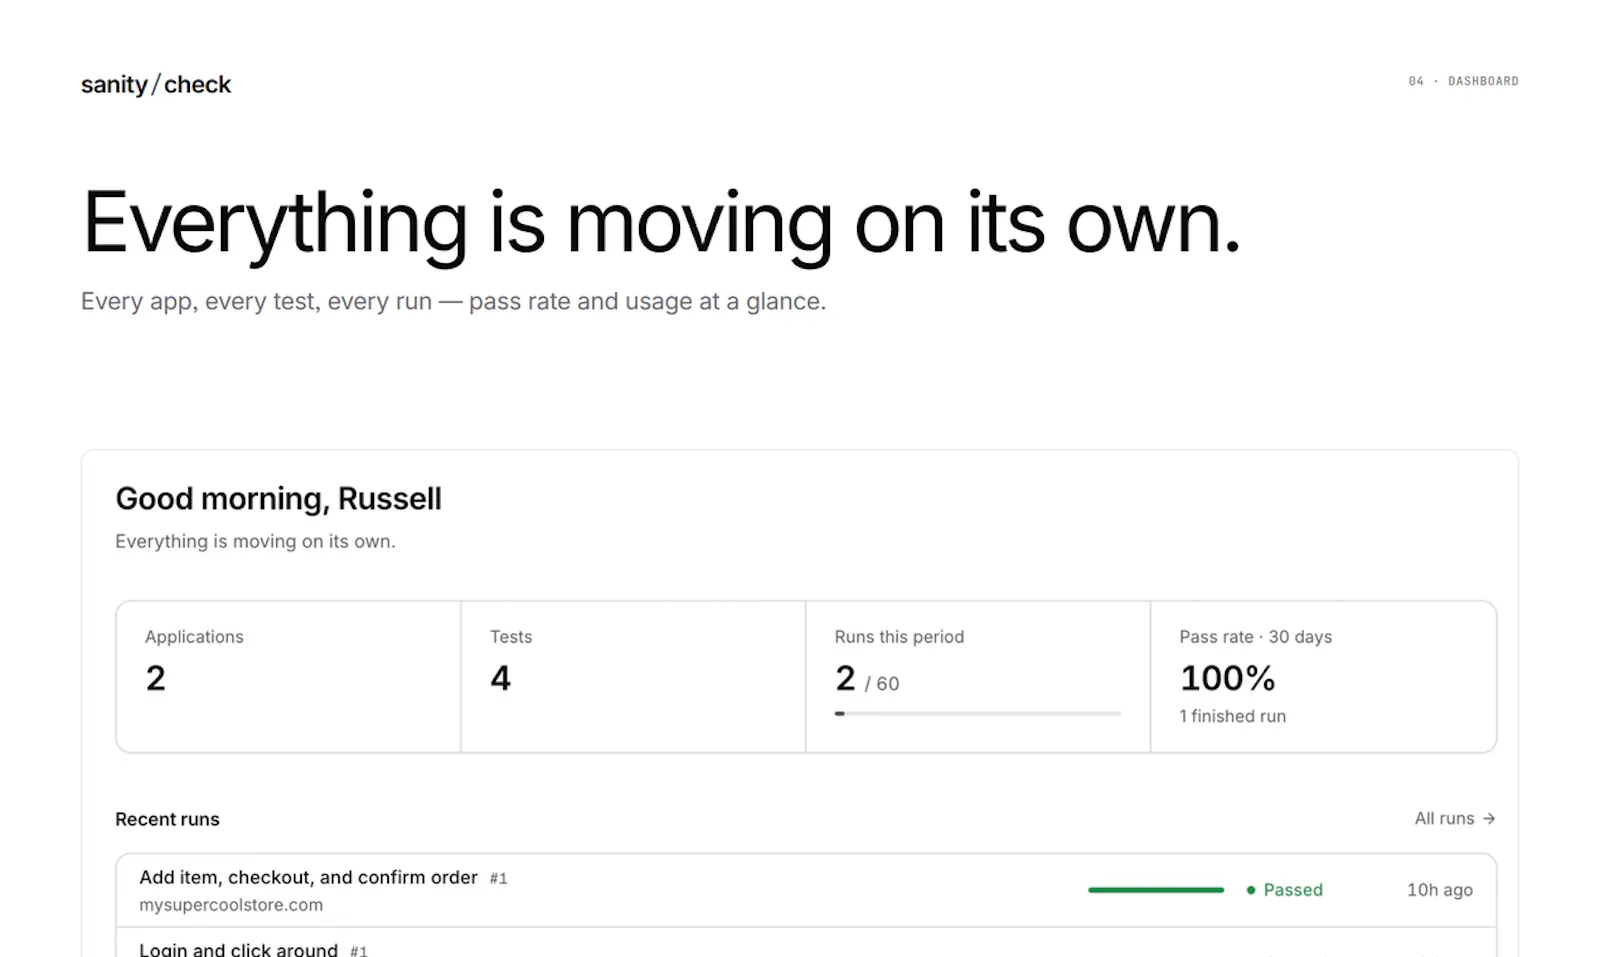Viewport: 1600px width, 957px height.
Task: Click the Good morning, Russell heading
Action: click(x=278, y=498)
